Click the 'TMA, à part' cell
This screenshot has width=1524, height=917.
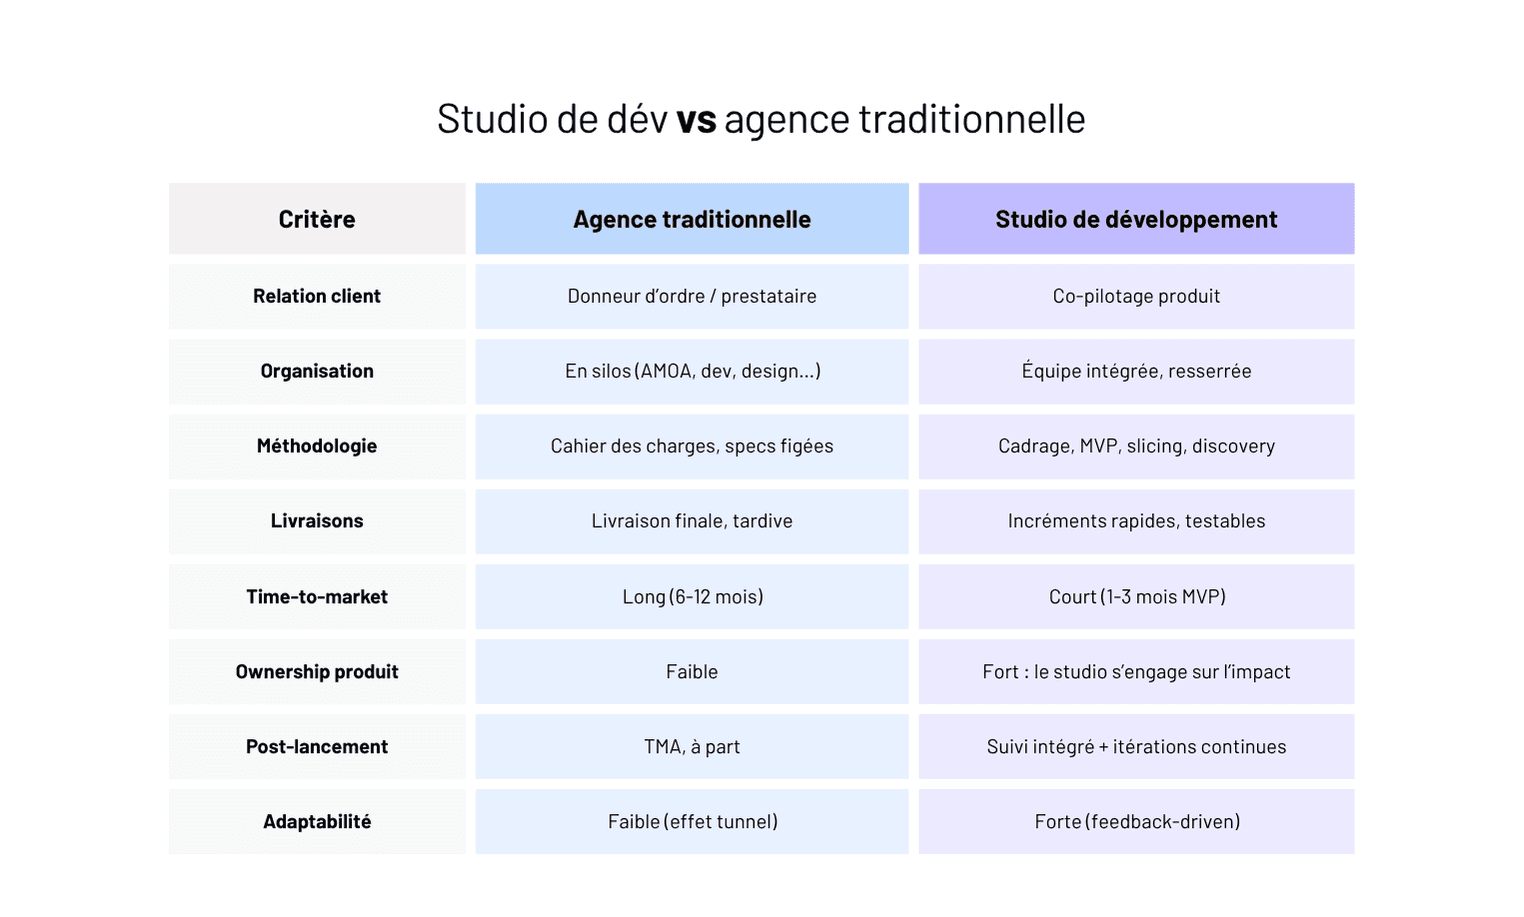tap(691, 746)
